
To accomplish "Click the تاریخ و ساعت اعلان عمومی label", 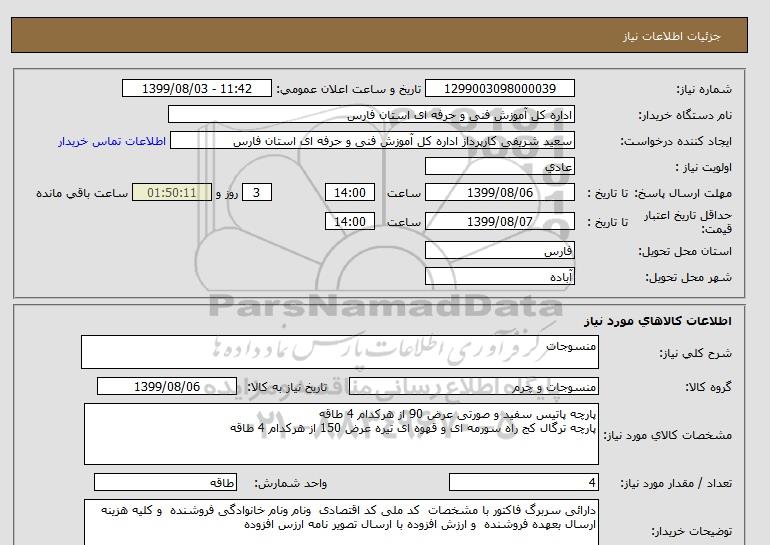I will (349, 89).
